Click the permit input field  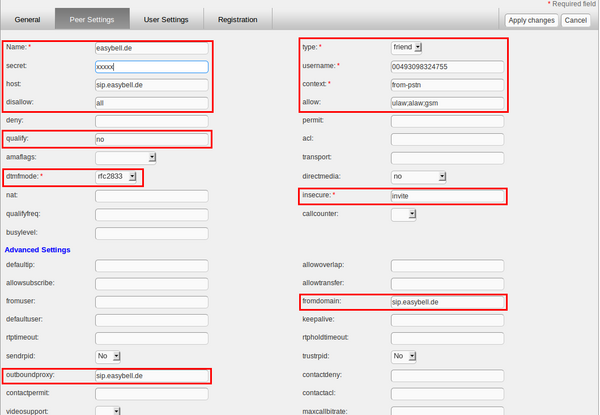click(447, 121)
